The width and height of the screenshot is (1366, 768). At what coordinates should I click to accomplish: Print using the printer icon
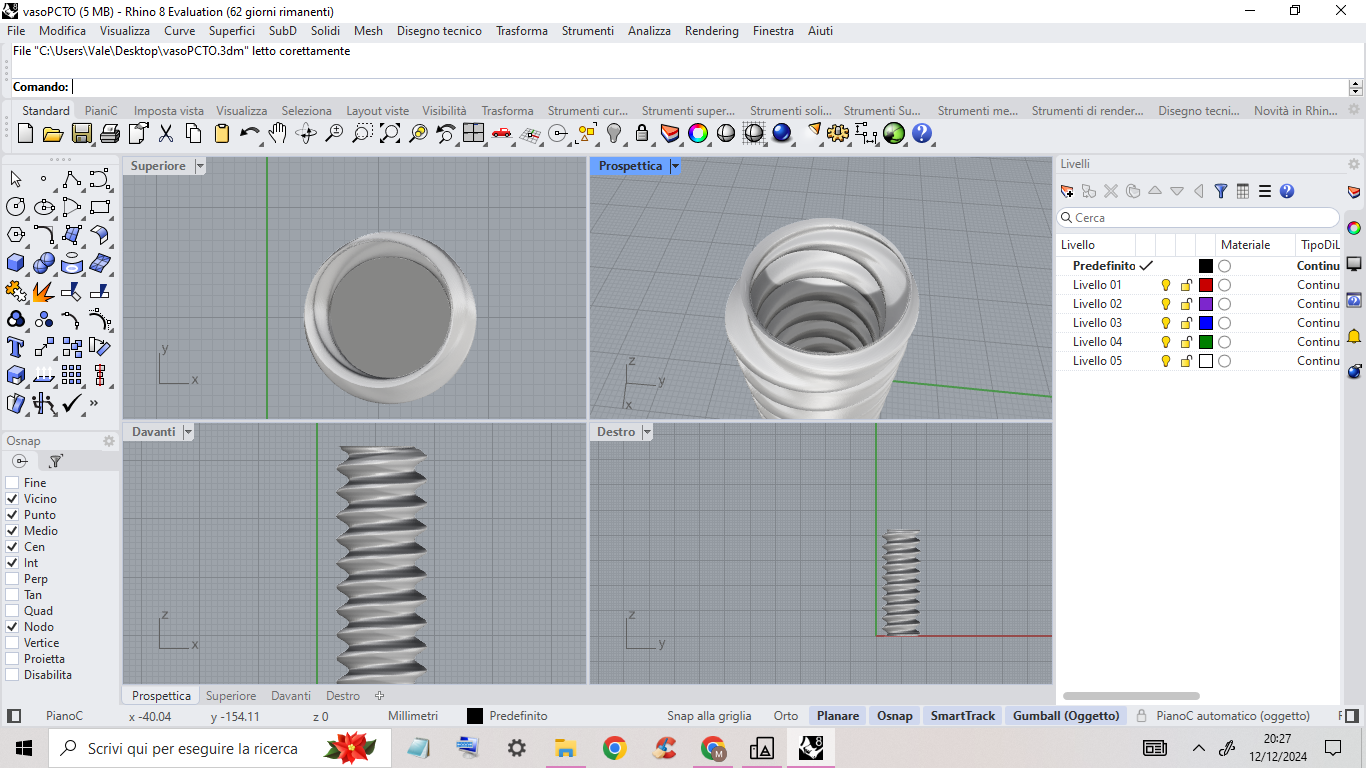pos(110,133)
